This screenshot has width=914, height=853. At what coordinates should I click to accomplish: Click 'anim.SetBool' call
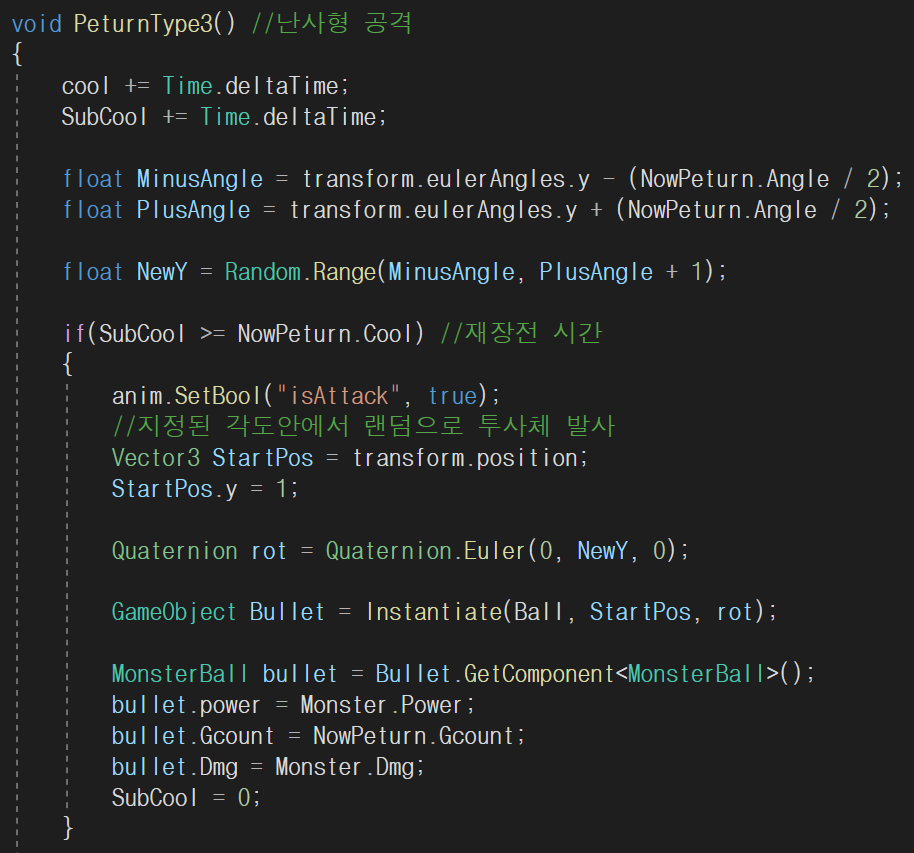click(x=186, y=396)
